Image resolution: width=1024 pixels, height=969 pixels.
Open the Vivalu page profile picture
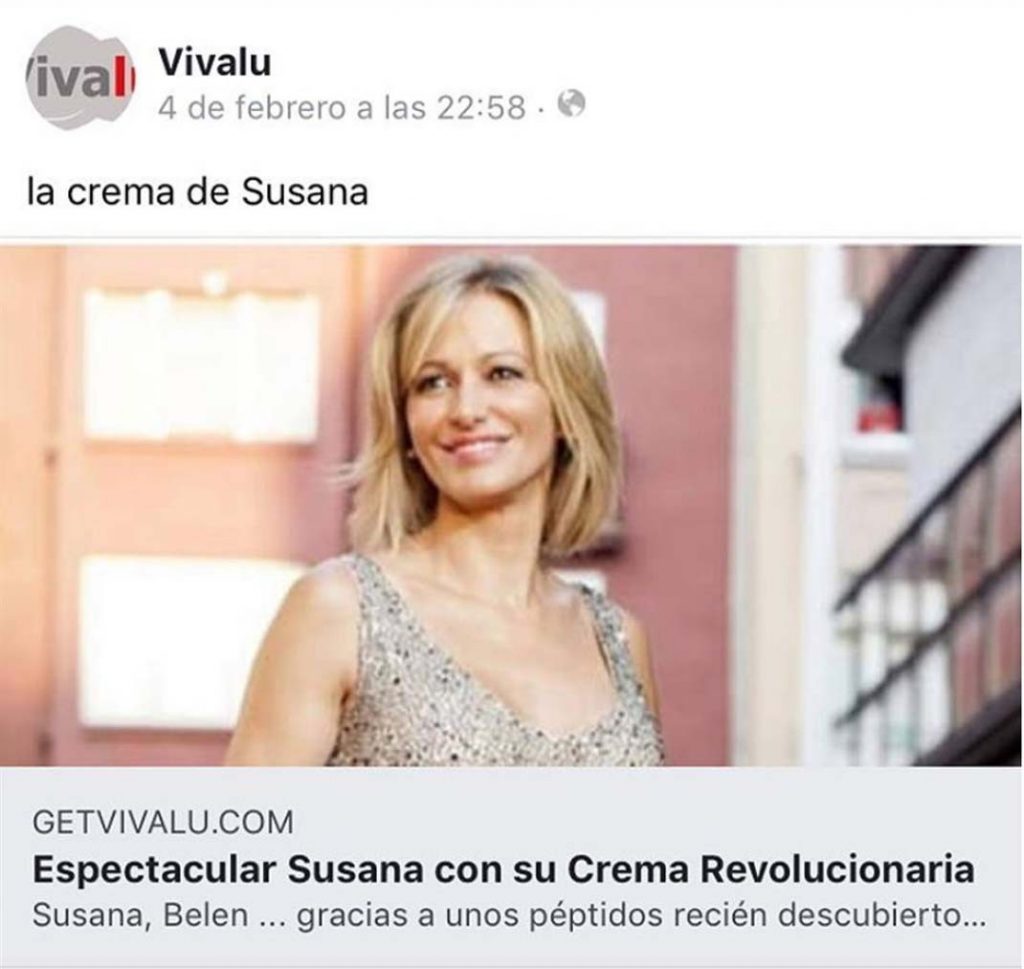click(79, 78)
